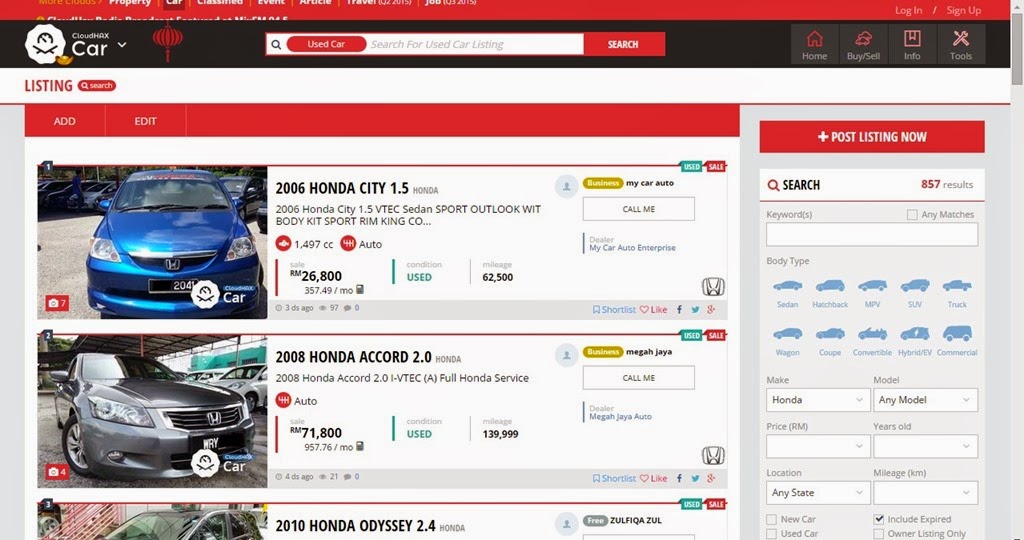Image resolution: width=1024 pixels, height=540 pixels.
Task: Click the red search badge beside LISTING
Action: pos(97,86)
